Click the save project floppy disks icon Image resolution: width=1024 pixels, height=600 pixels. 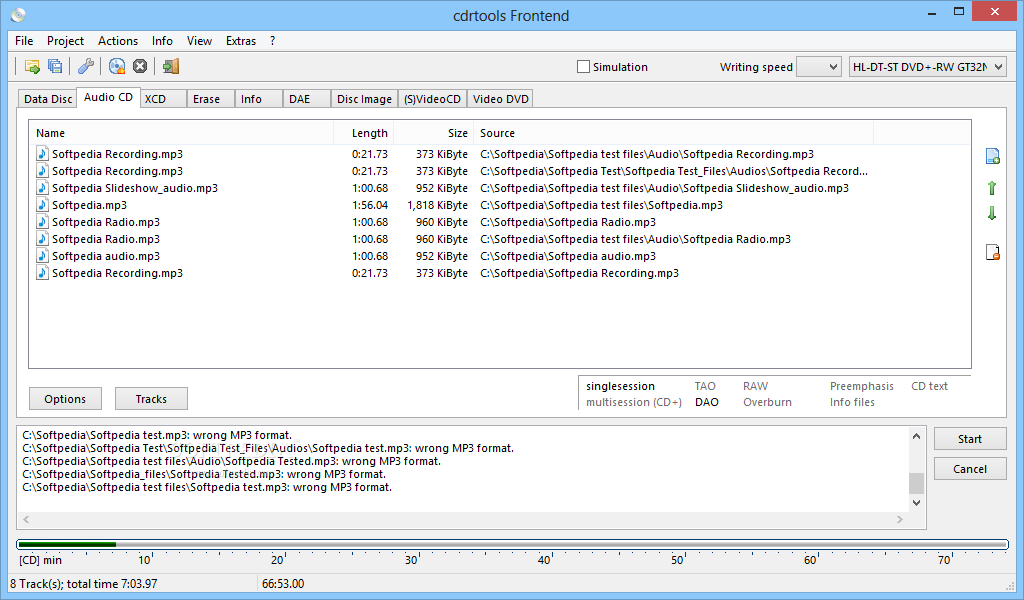(56, 66)
